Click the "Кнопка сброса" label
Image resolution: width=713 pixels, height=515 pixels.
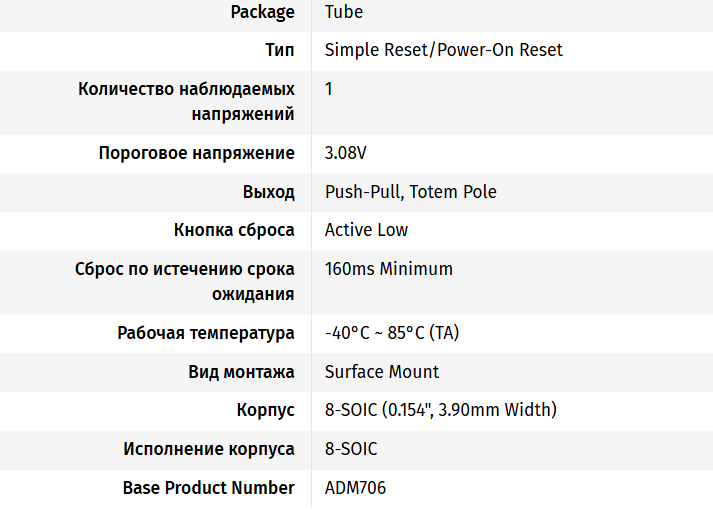point(234,230)
